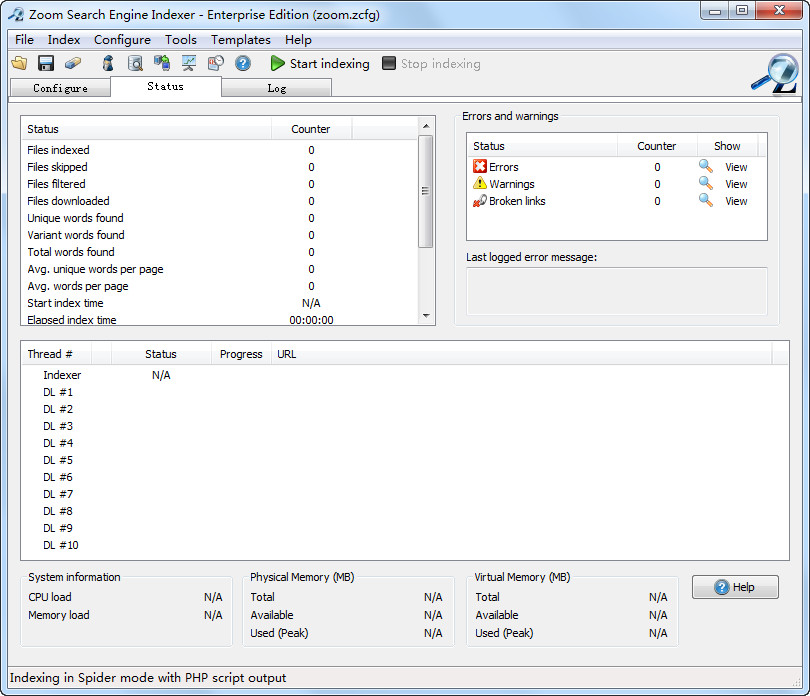
Task: Click the magnifier icon next to Errors
Action: (704, 167)
